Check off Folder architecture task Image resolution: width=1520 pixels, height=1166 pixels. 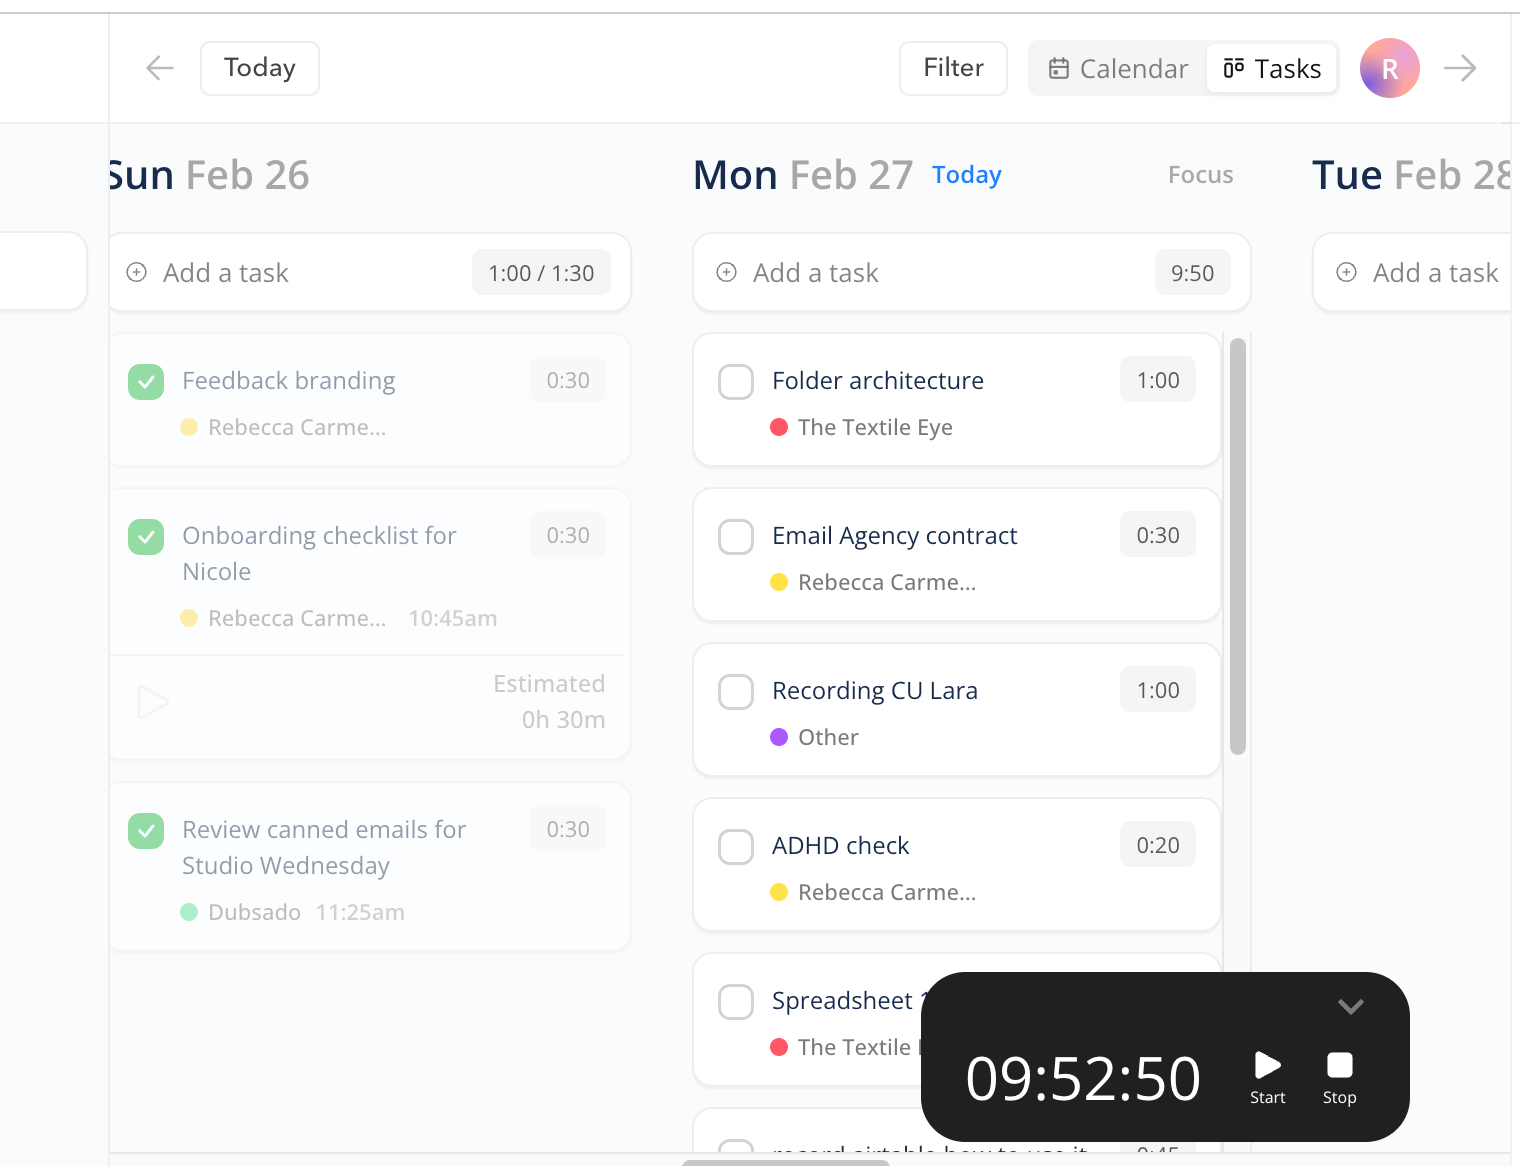pos(736,382)
